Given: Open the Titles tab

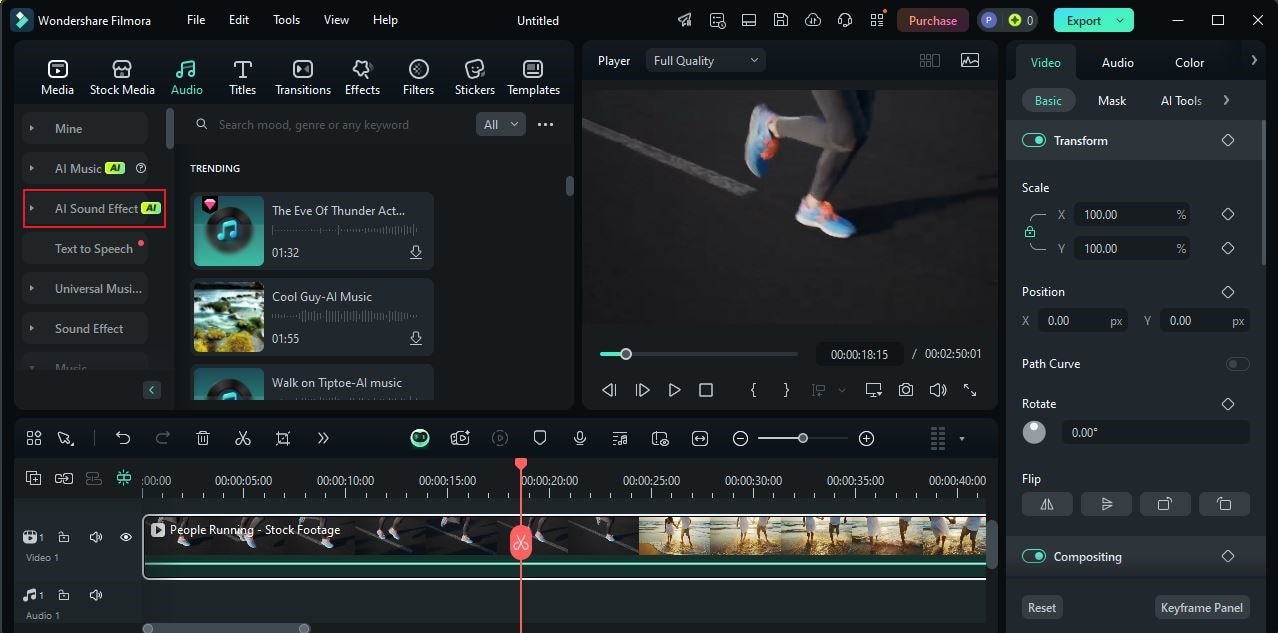Looking at the screenshot, I should pos(242,77).
